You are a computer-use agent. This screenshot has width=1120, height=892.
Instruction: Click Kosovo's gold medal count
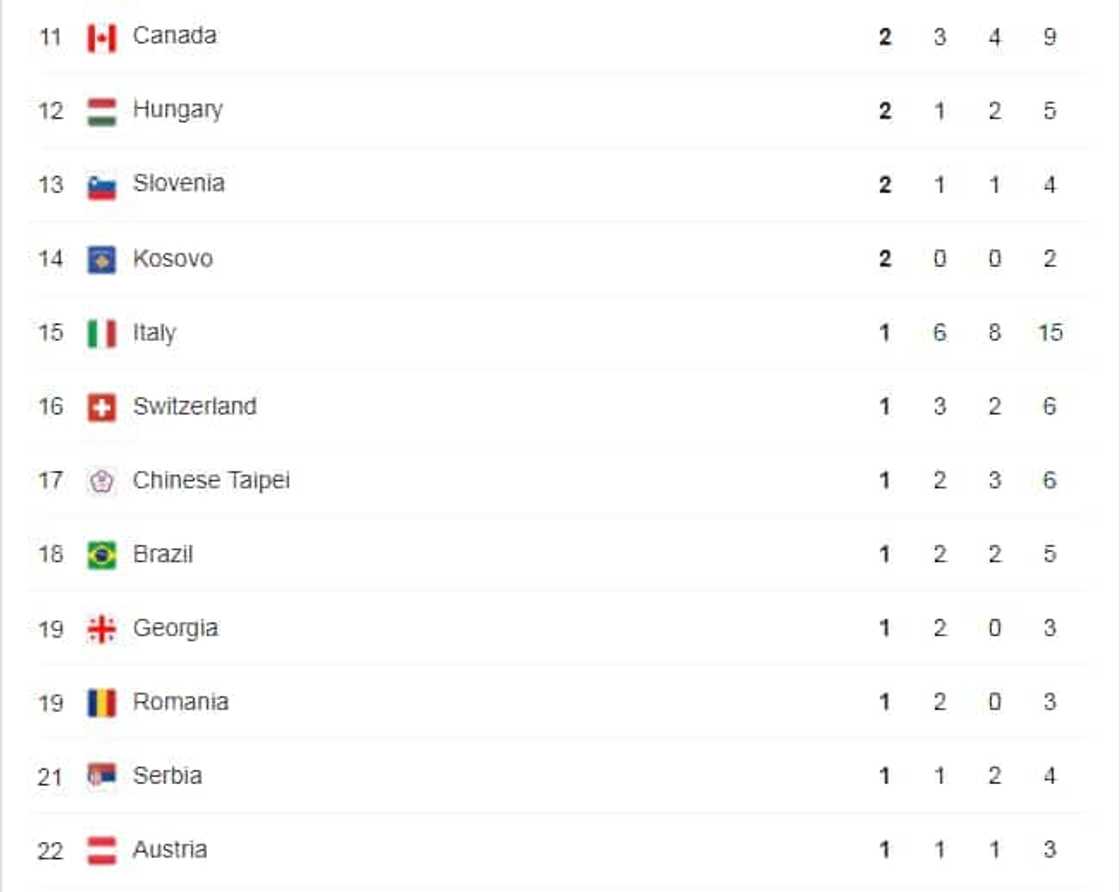(884, 259)
